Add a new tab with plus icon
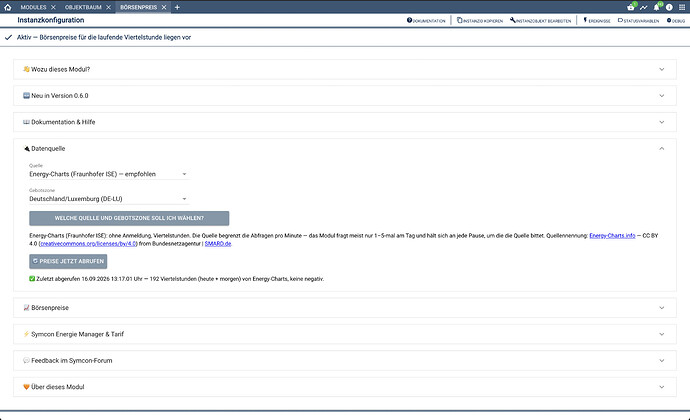Image resolution: width=690 pixels, height=420 pixels. [177, 7]
